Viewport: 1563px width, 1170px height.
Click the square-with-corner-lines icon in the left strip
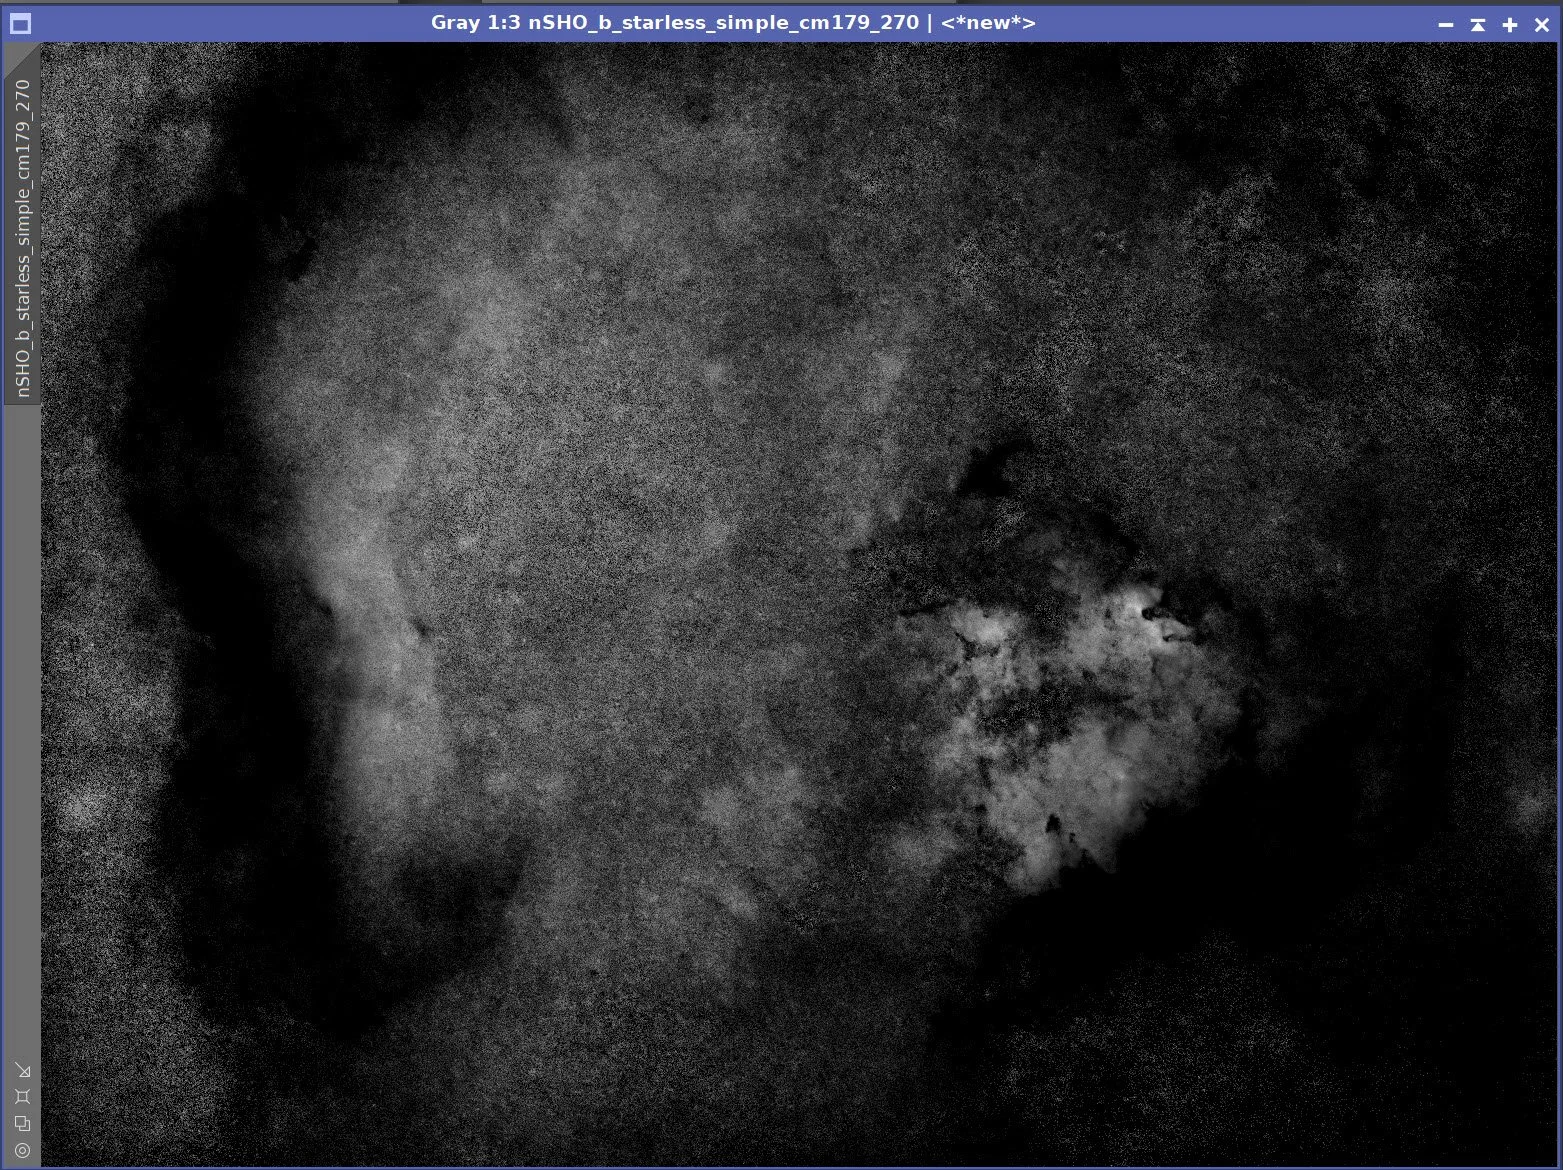[x=22, y=1097]
